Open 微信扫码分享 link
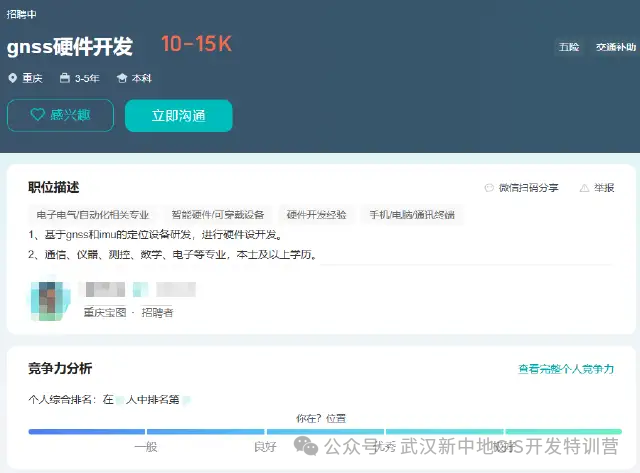This screenshot has width=640, height=473. (528, 188)
